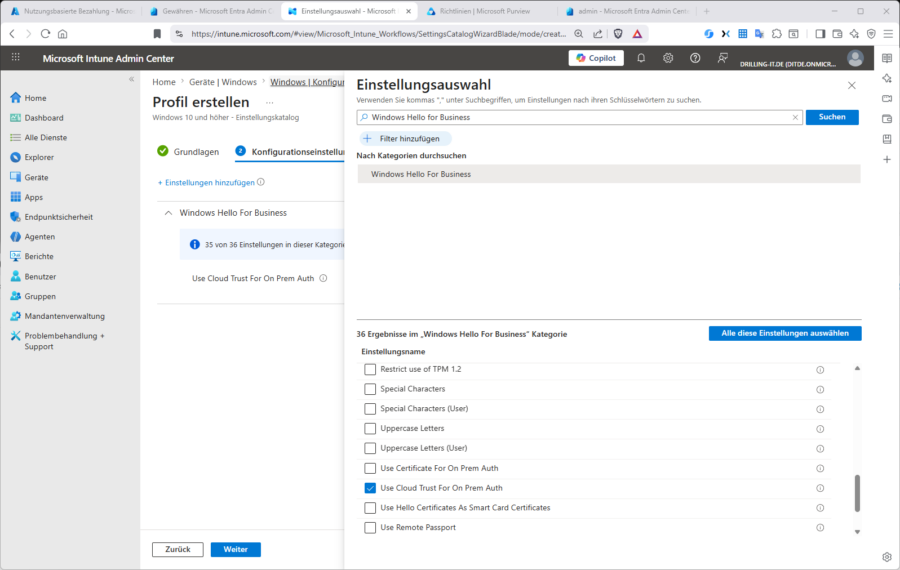Open the feedback icon in header
Viewport: 900px width, 570px height.
click(723, 58)
